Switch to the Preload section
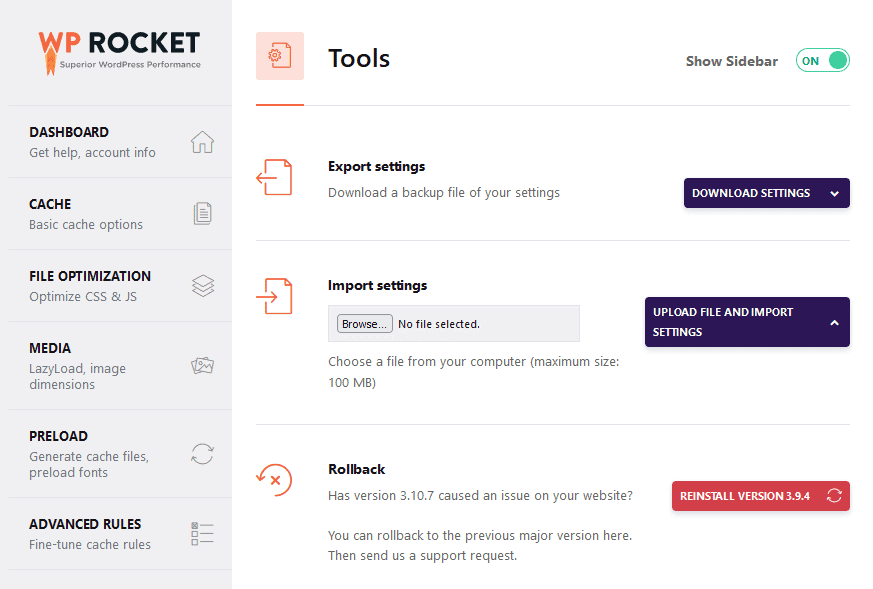This screenshot has width=873, height=589. coord(120,454)
